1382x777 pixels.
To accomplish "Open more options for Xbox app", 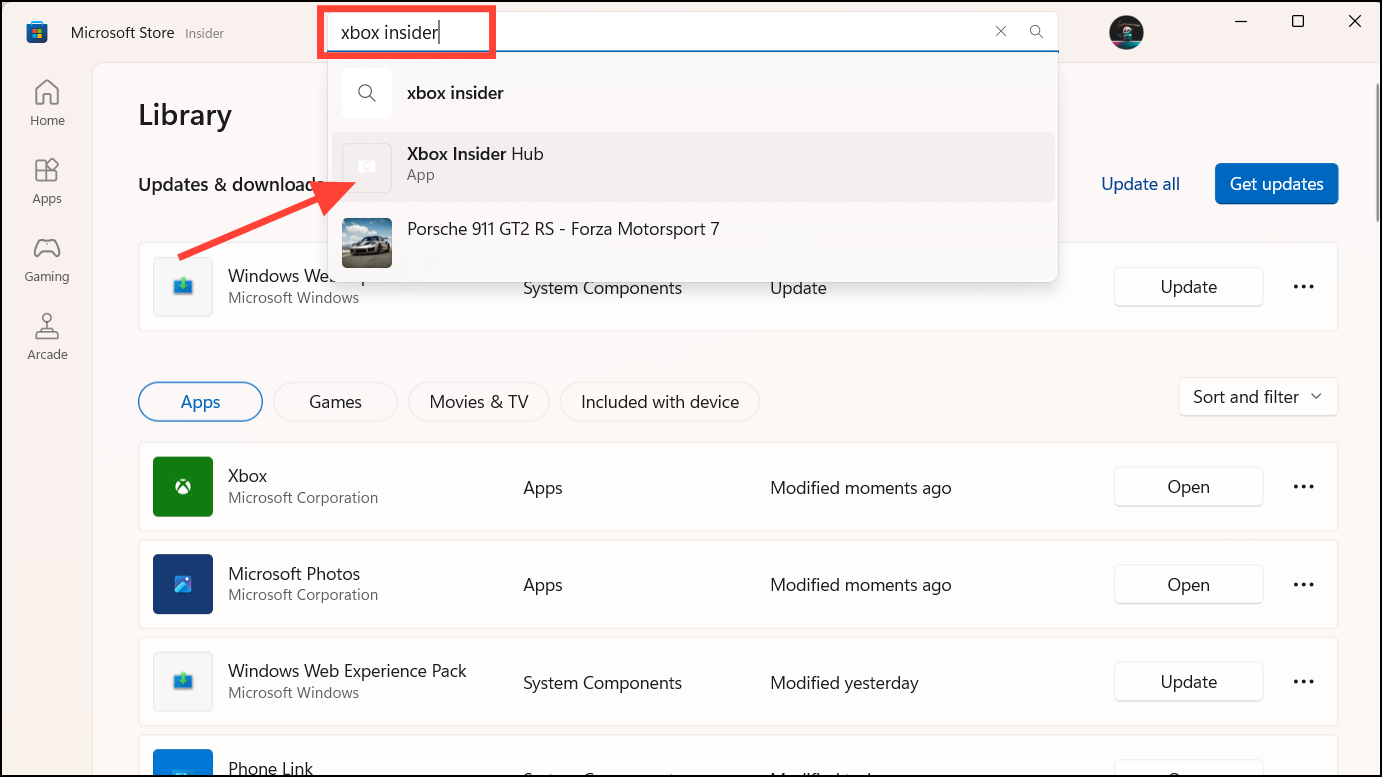I will click(x=1303, y=487).
